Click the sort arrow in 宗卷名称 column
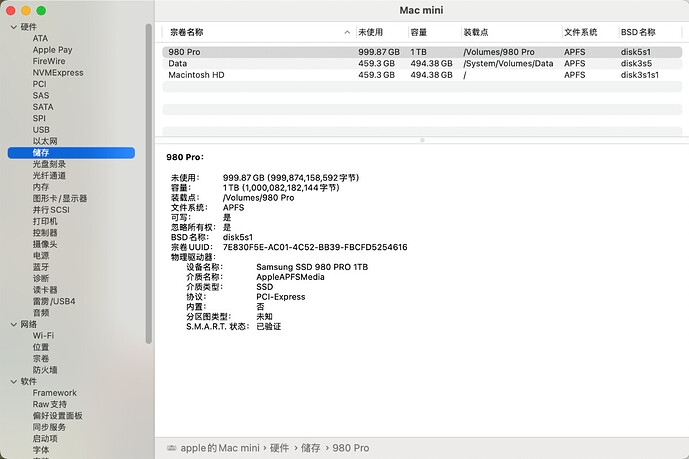This screenshot has width=689, height=459. [347, 33]
